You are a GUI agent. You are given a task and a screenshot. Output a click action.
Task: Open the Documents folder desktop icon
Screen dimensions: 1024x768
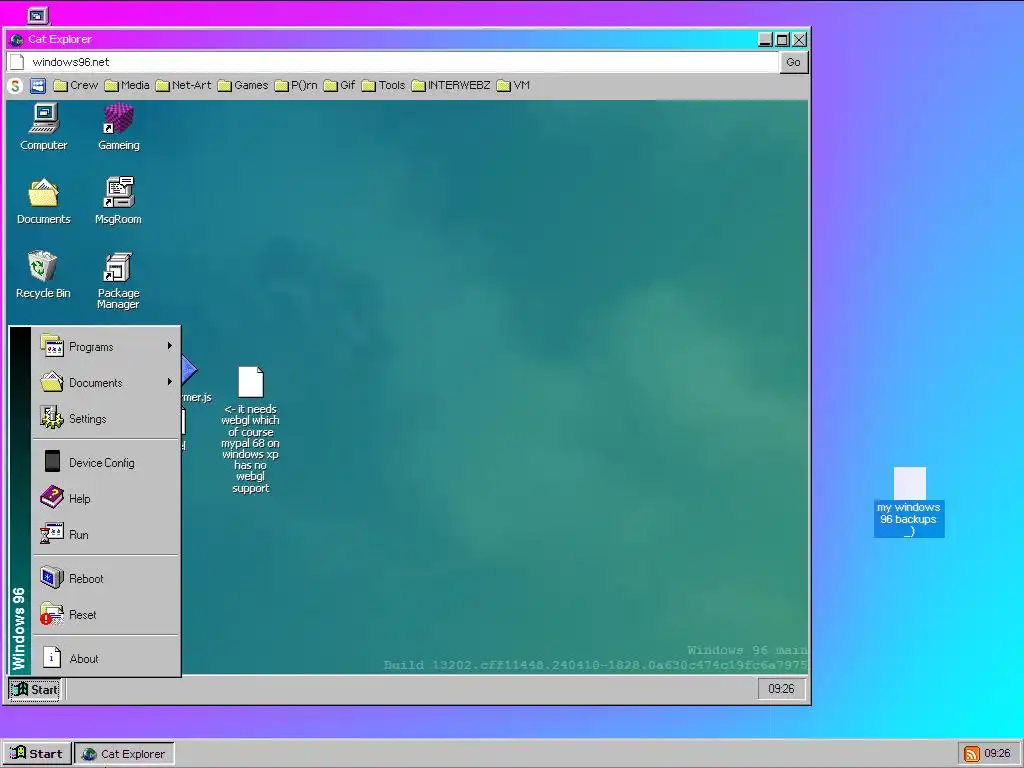click(44, 201)
